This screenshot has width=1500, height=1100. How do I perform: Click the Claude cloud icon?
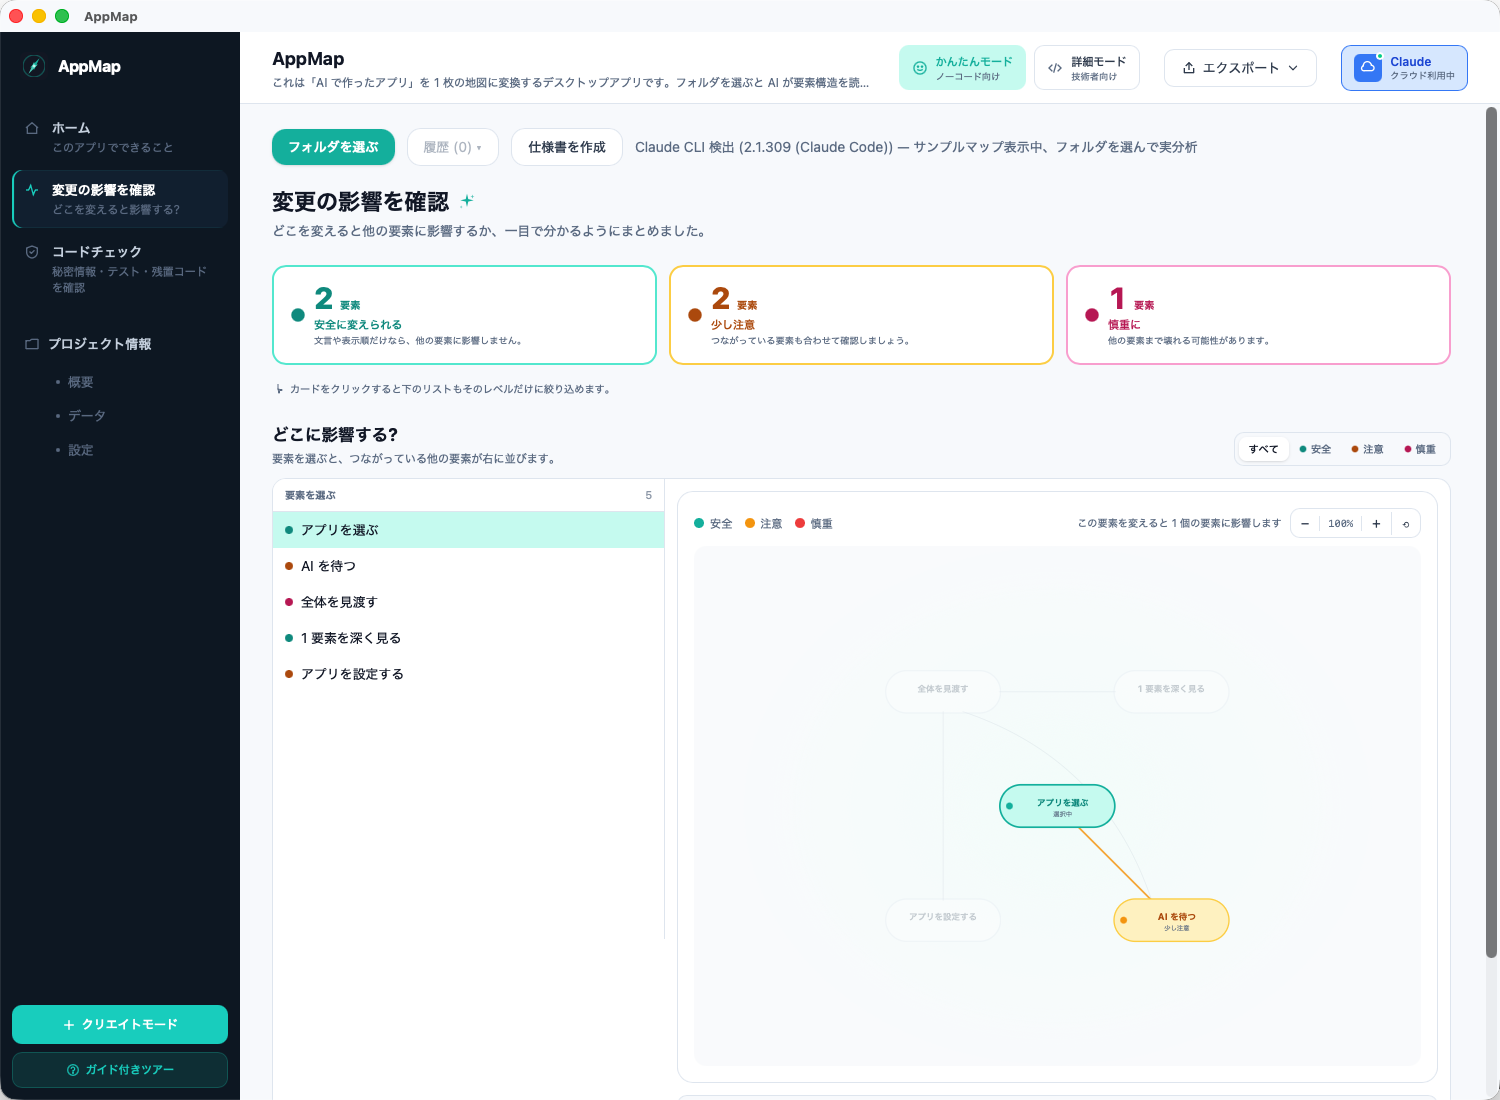pyautogui.click(x=1367, y=67)
